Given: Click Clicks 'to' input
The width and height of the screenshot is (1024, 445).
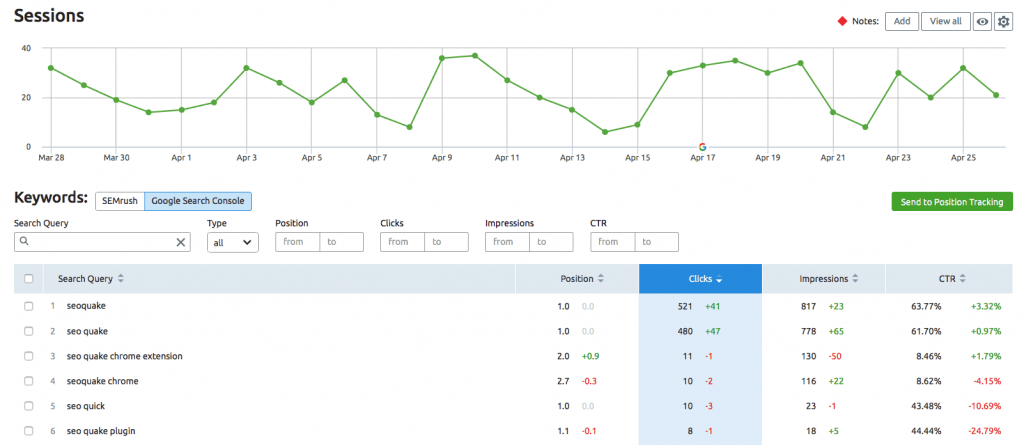Looking at the screenshot, I should coord(447,242).
